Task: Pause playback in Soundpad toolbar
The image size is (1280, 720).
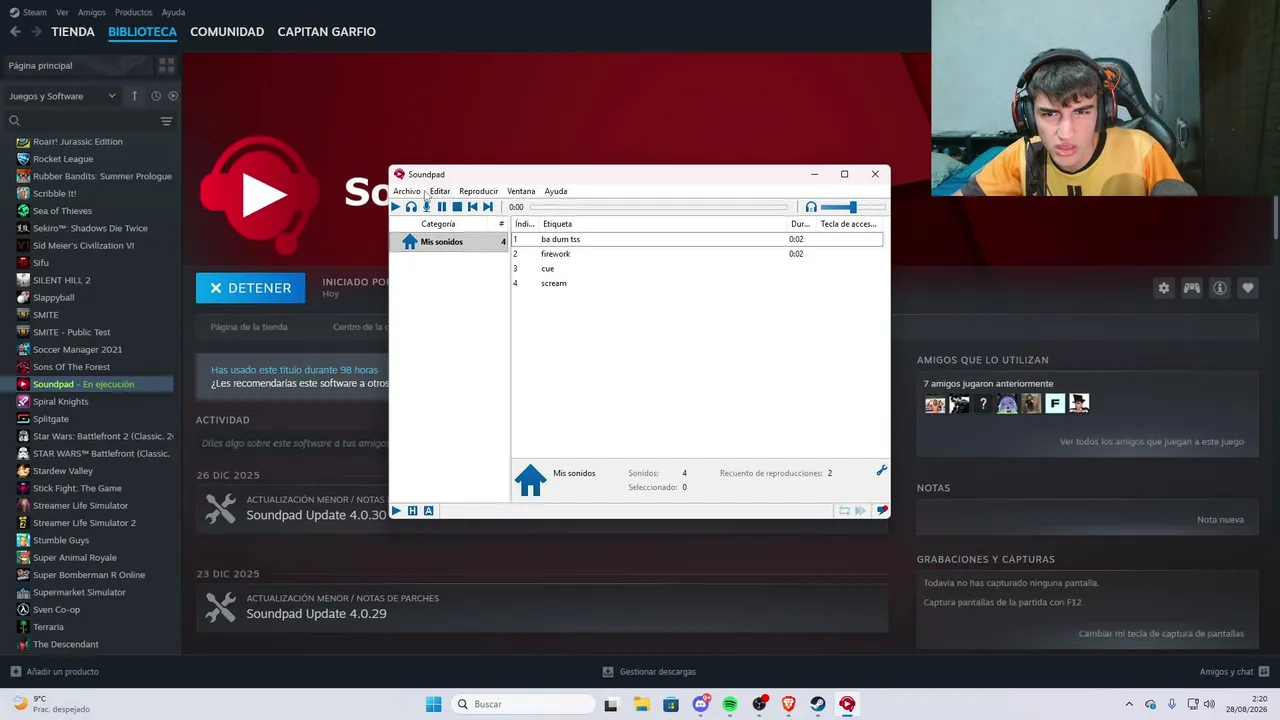Action: tap(442, 207)
